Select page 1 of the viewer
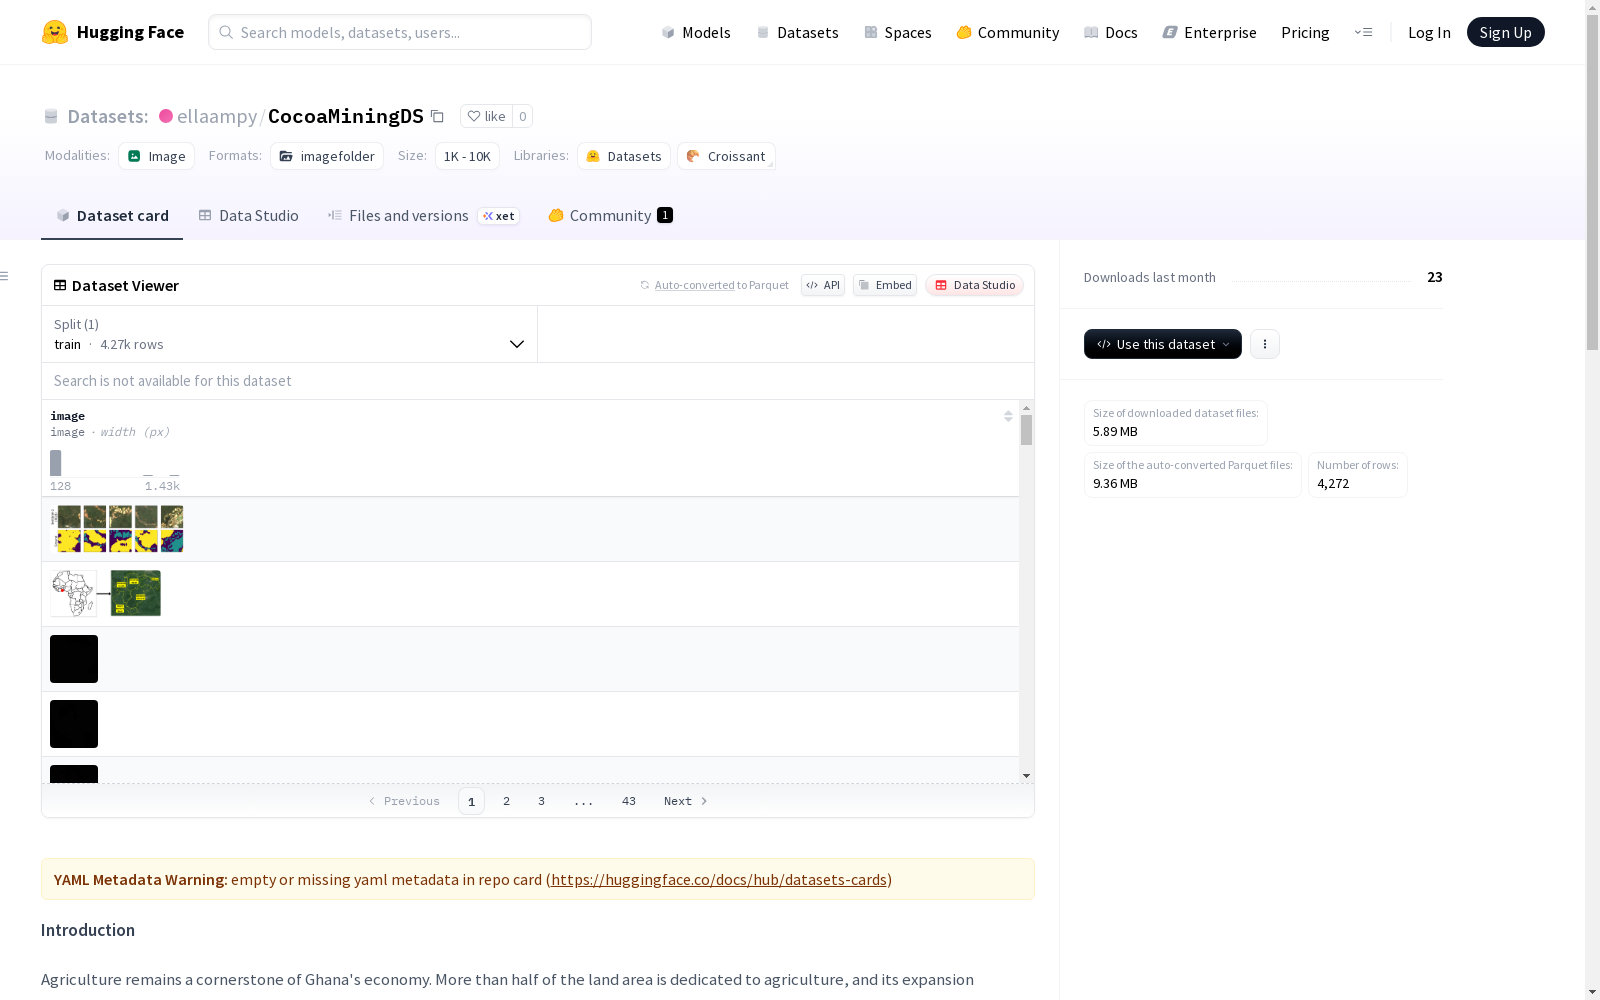Image resolution: width=1600 pixels, height=1000 pixels. (471, 801)
